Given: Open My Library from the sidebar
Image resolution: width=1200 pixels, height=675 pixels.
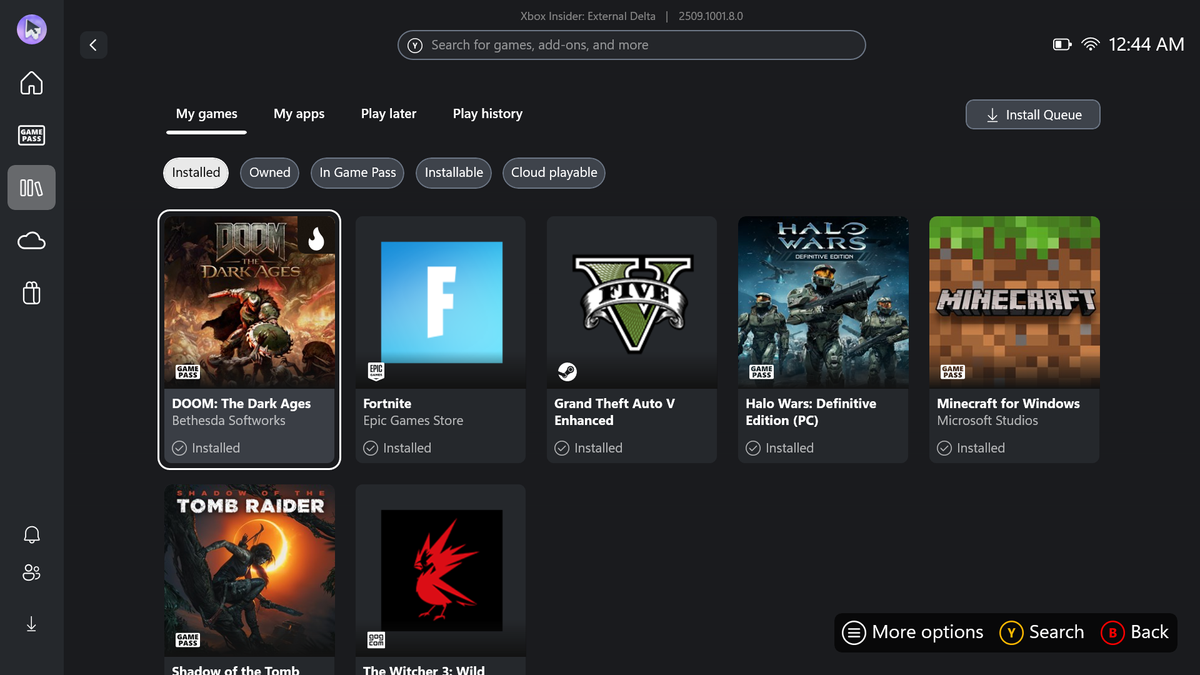Looking at the screenshot, I should click(x=31, y=187).
